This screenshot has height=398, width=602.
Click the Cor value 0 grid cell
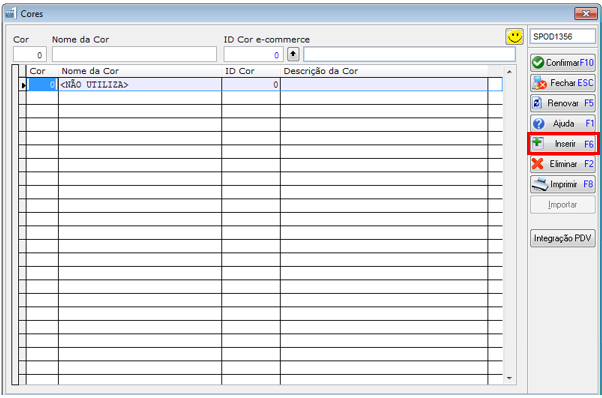click(x=42, y=84)
